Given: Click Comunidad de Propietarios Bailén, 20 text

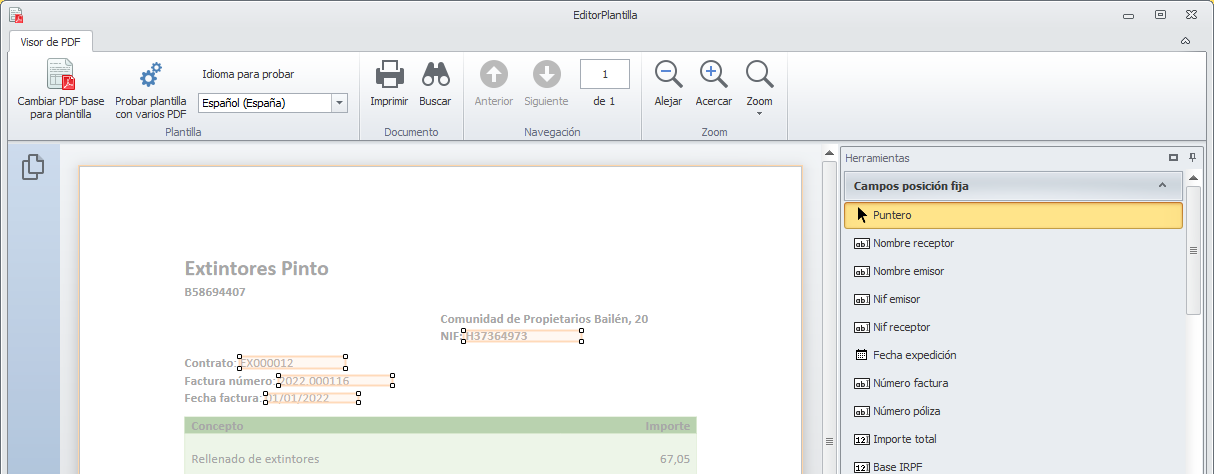Looking at the screenshot, I should click(544, 318).
